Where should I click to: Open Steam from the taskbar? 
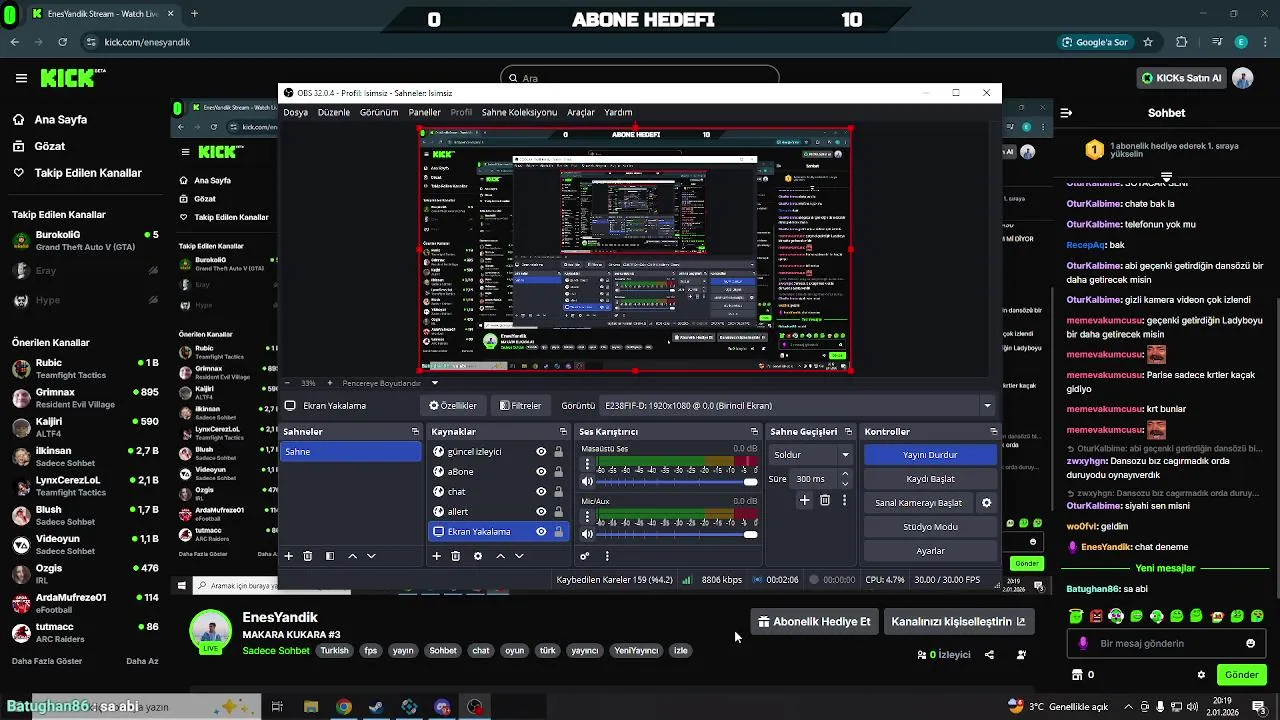(376, 707)
